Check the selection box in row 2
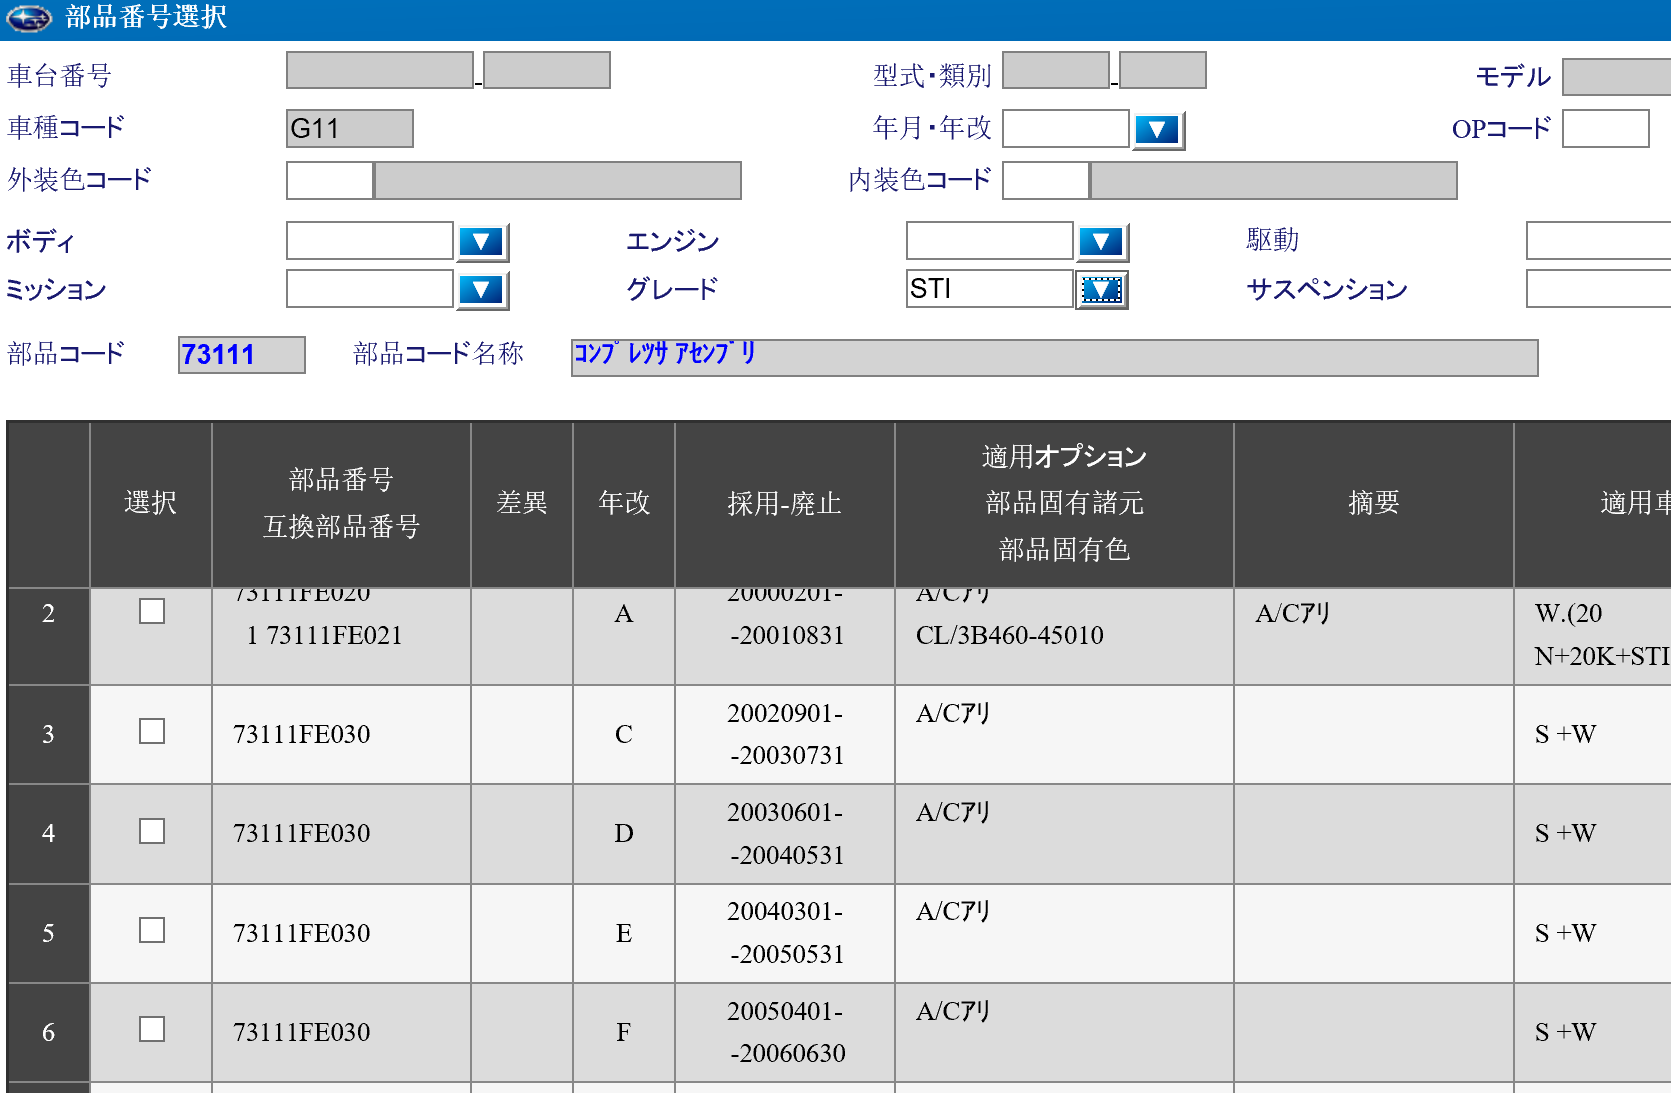Screen dimensions: 1671x1093 (x=152, y=611)
